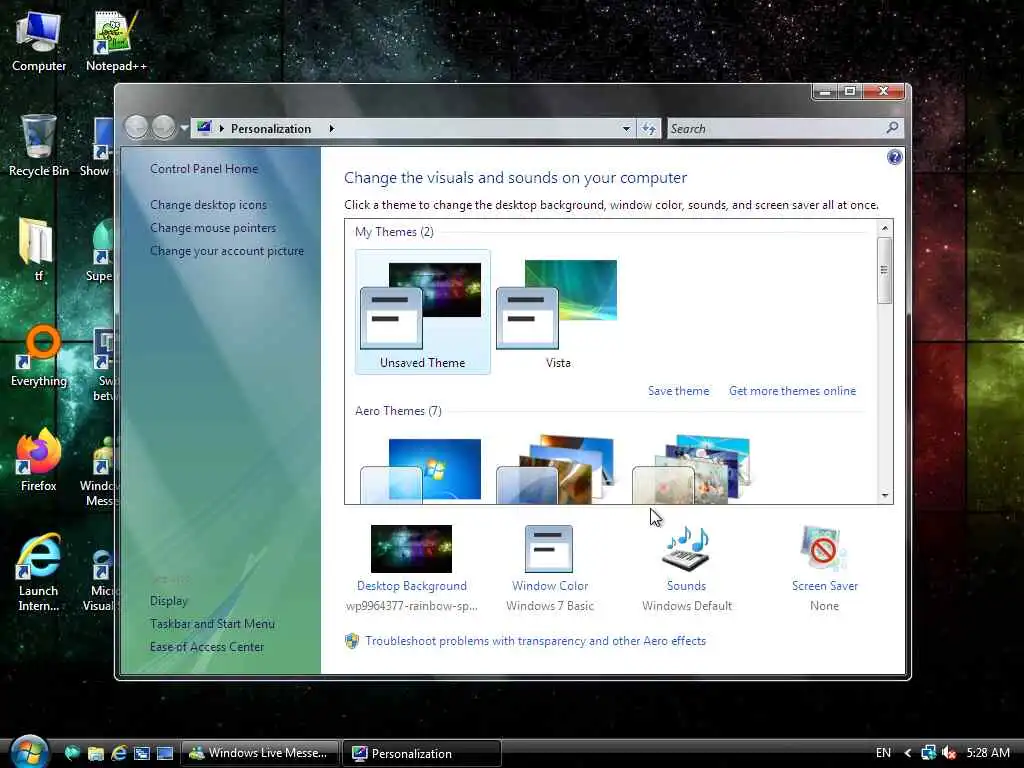Open Display settings link
This screenshot has height=768, width=1024.
coord(168,600)
